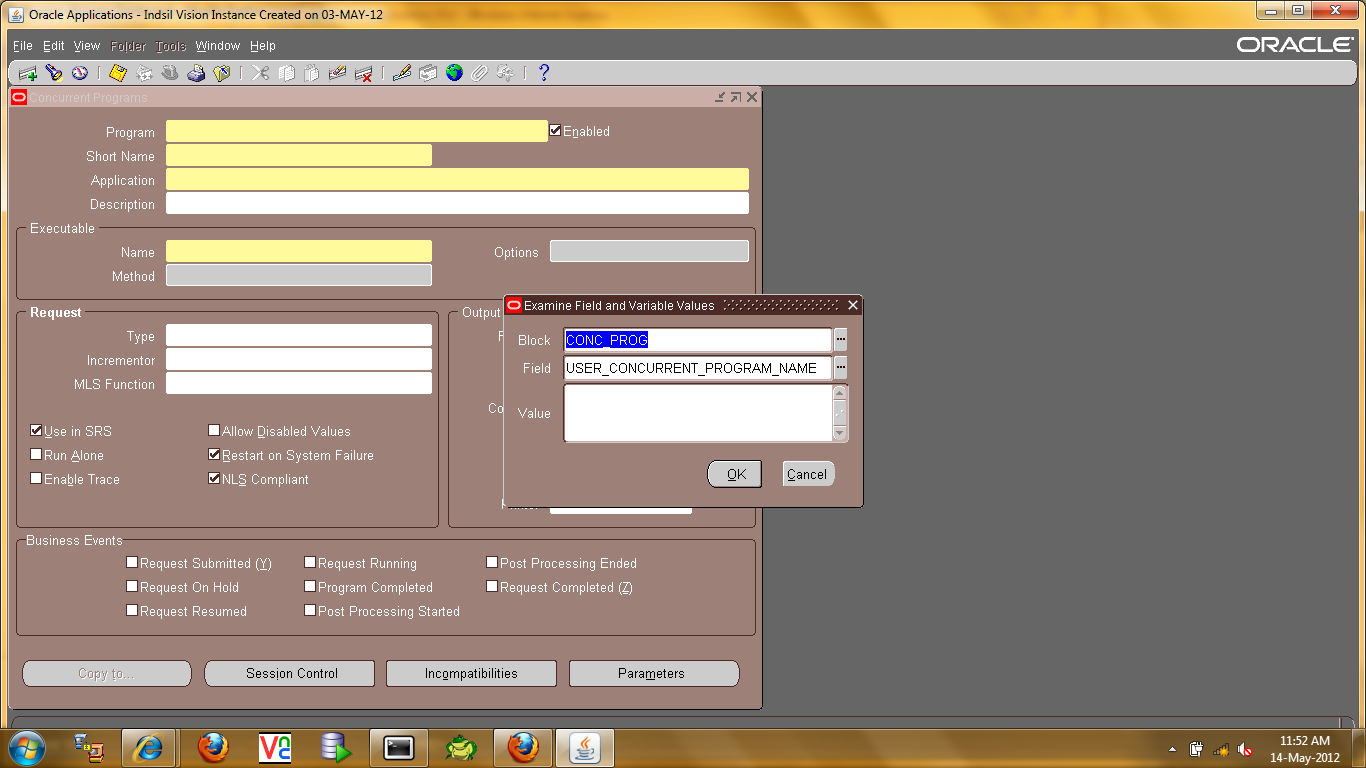The height and width of the screenshot is (768, 1366).
Task: Open the Window menu
Action: (218, 46)
